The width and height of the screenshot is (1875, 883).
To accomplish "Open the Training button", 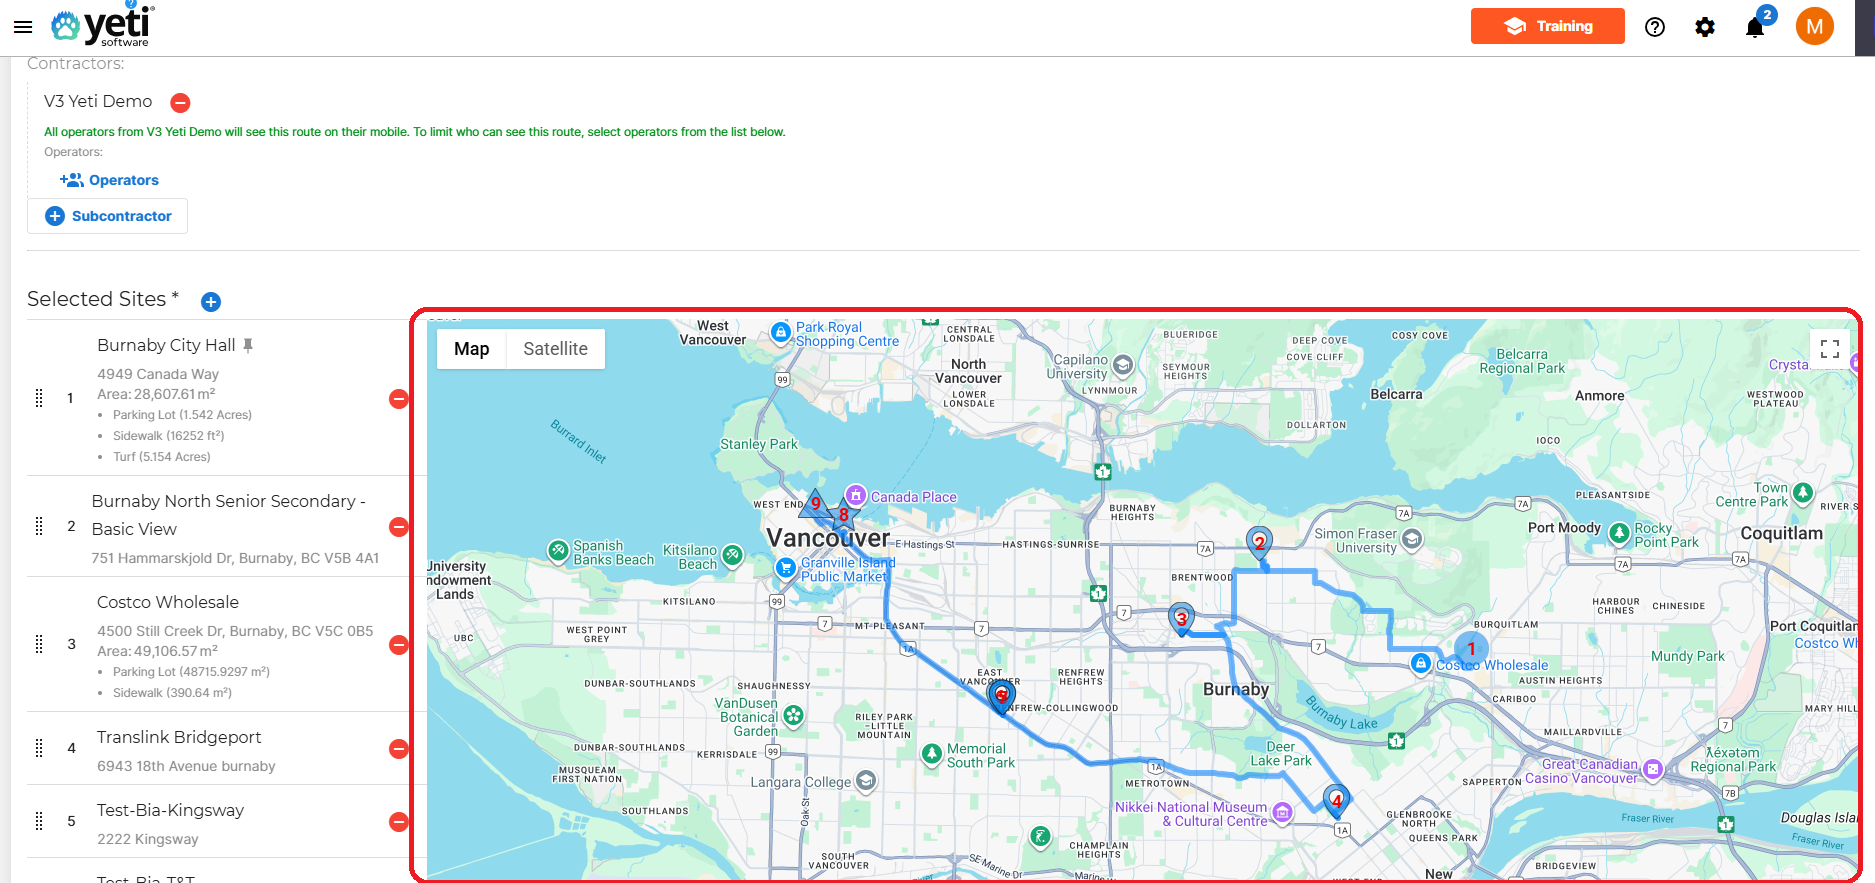I will click(x=1547, y=26).
